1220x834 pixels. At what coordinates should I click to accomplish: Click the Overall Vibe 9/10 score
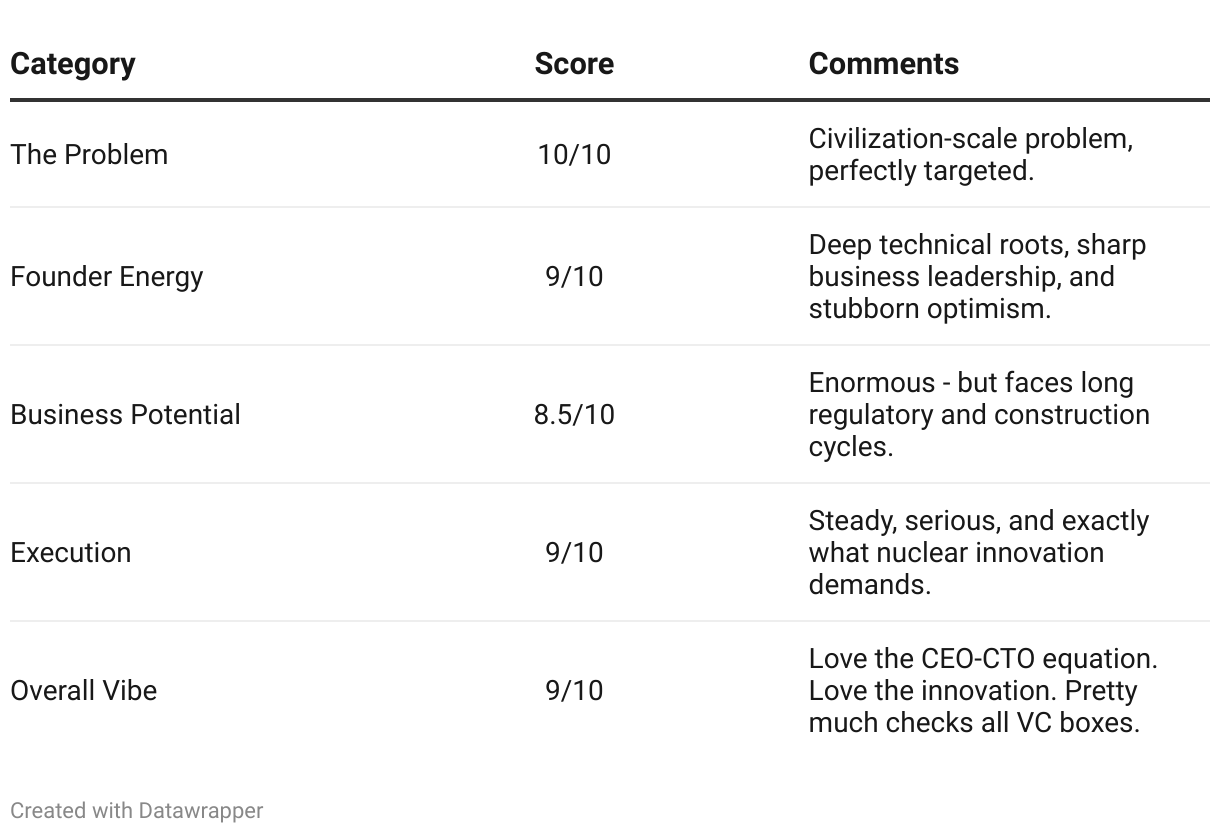(574, 691)
